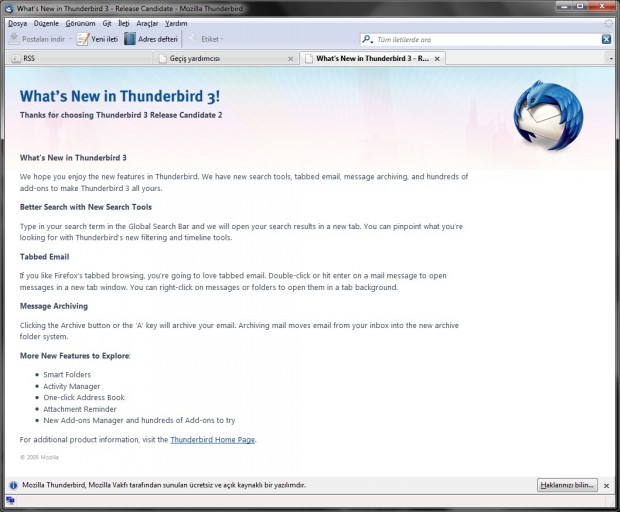Click the "Message Archiving" heading
This screenshot has height=512, width=620.
pos(54,306)
